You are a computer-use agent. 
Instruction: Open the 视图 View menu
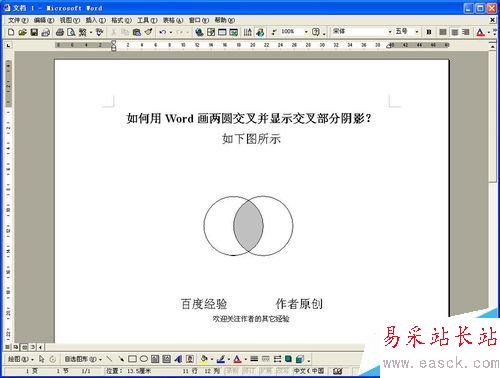pyautogui.click(x=70, y=20)
